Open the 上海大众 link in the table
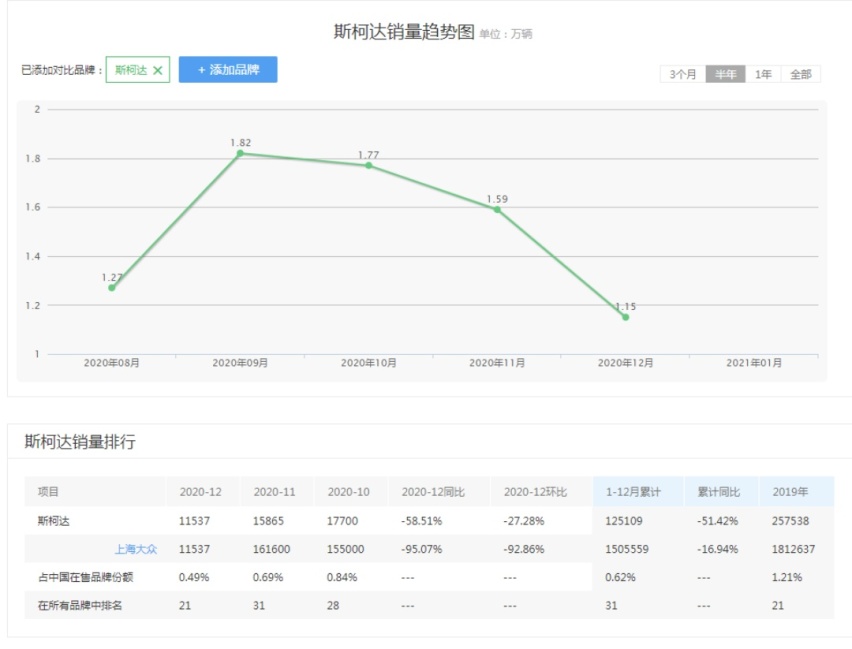The height and width of the screenshot is (649, 852). (x=136, y=549)
